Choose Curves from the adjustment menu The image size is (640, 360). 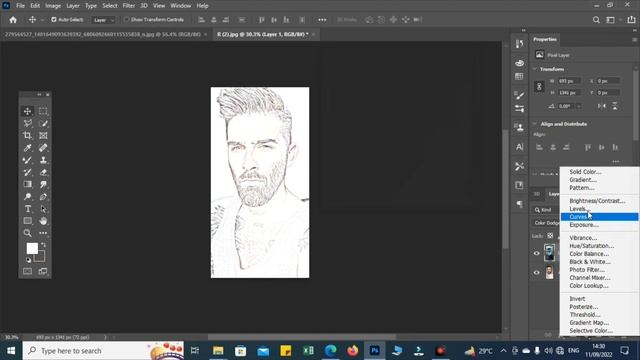[599, 217]
